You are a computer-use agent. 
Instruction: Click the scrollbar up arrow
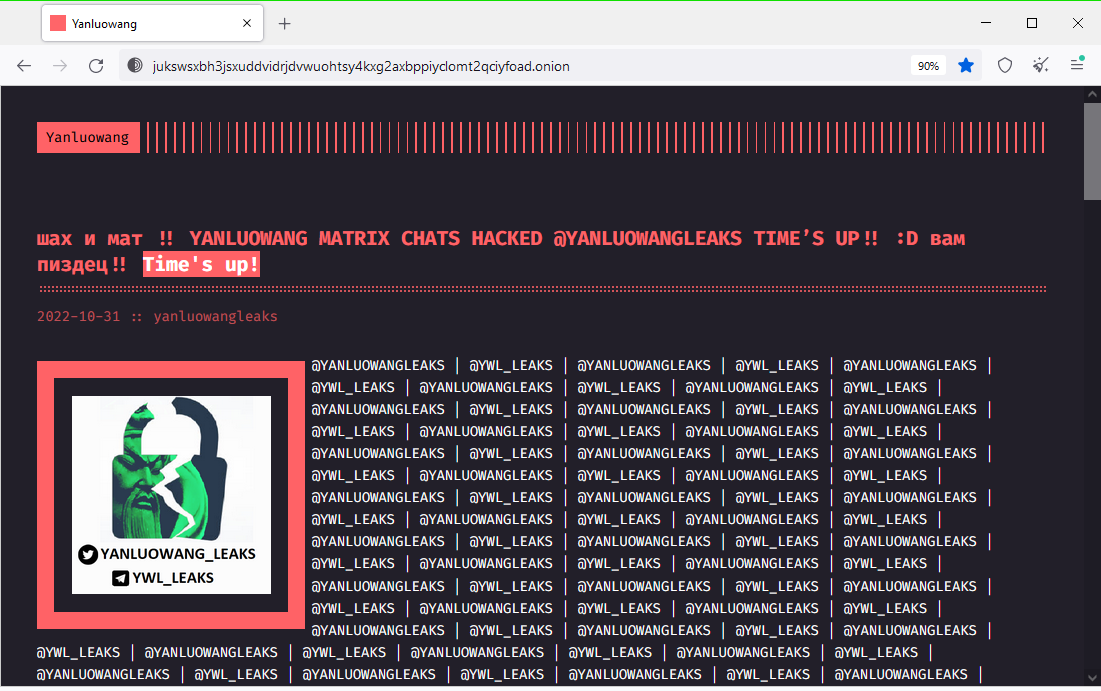click(x=1092, y=93)
